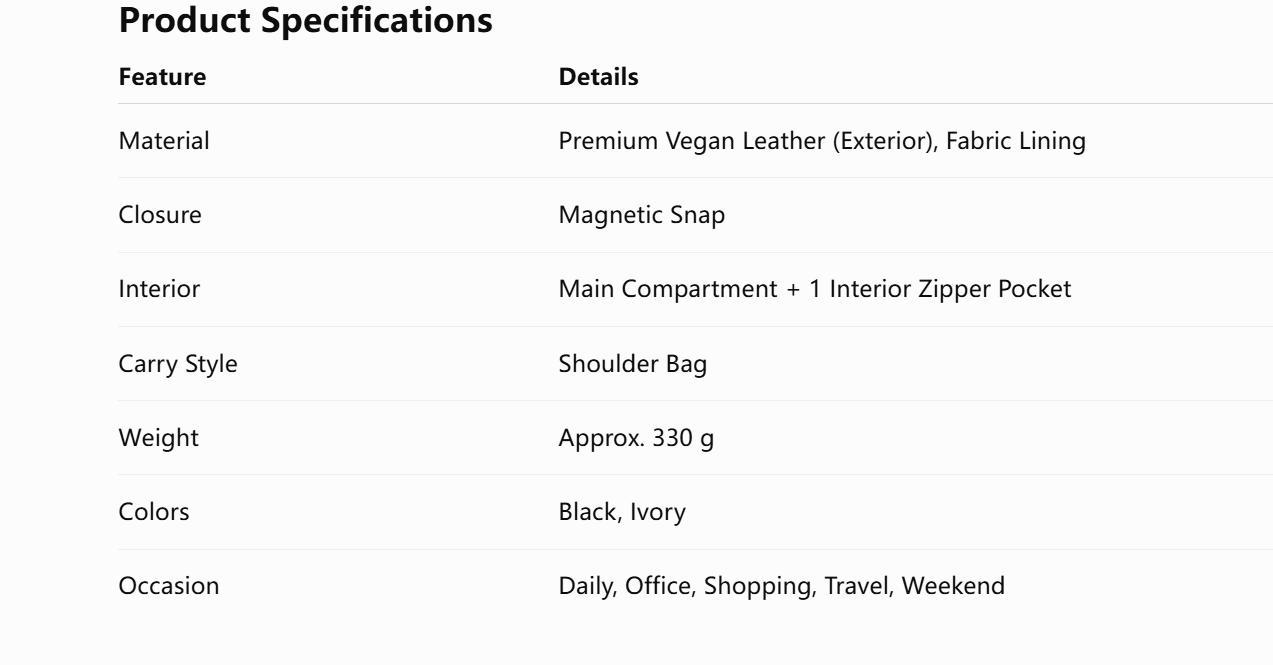Click the Occasion row label
Image resolution: width=1273 pixels, height=665 pixels.
point(169,587)
